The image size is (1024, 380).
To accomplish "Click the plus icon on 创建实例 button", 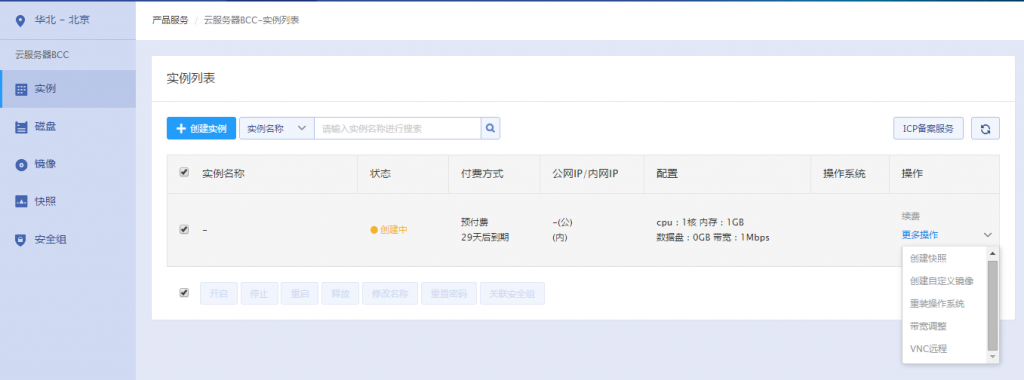I will tap(181, 129).
